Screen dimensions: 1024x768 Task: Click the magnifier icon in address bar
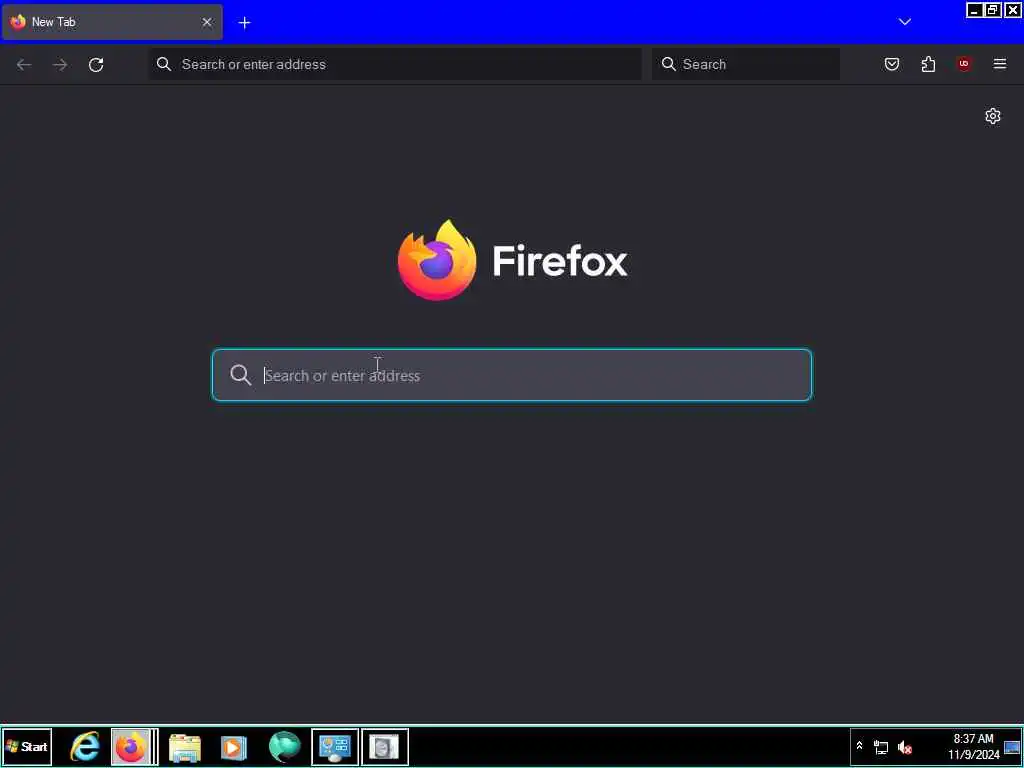164,64
